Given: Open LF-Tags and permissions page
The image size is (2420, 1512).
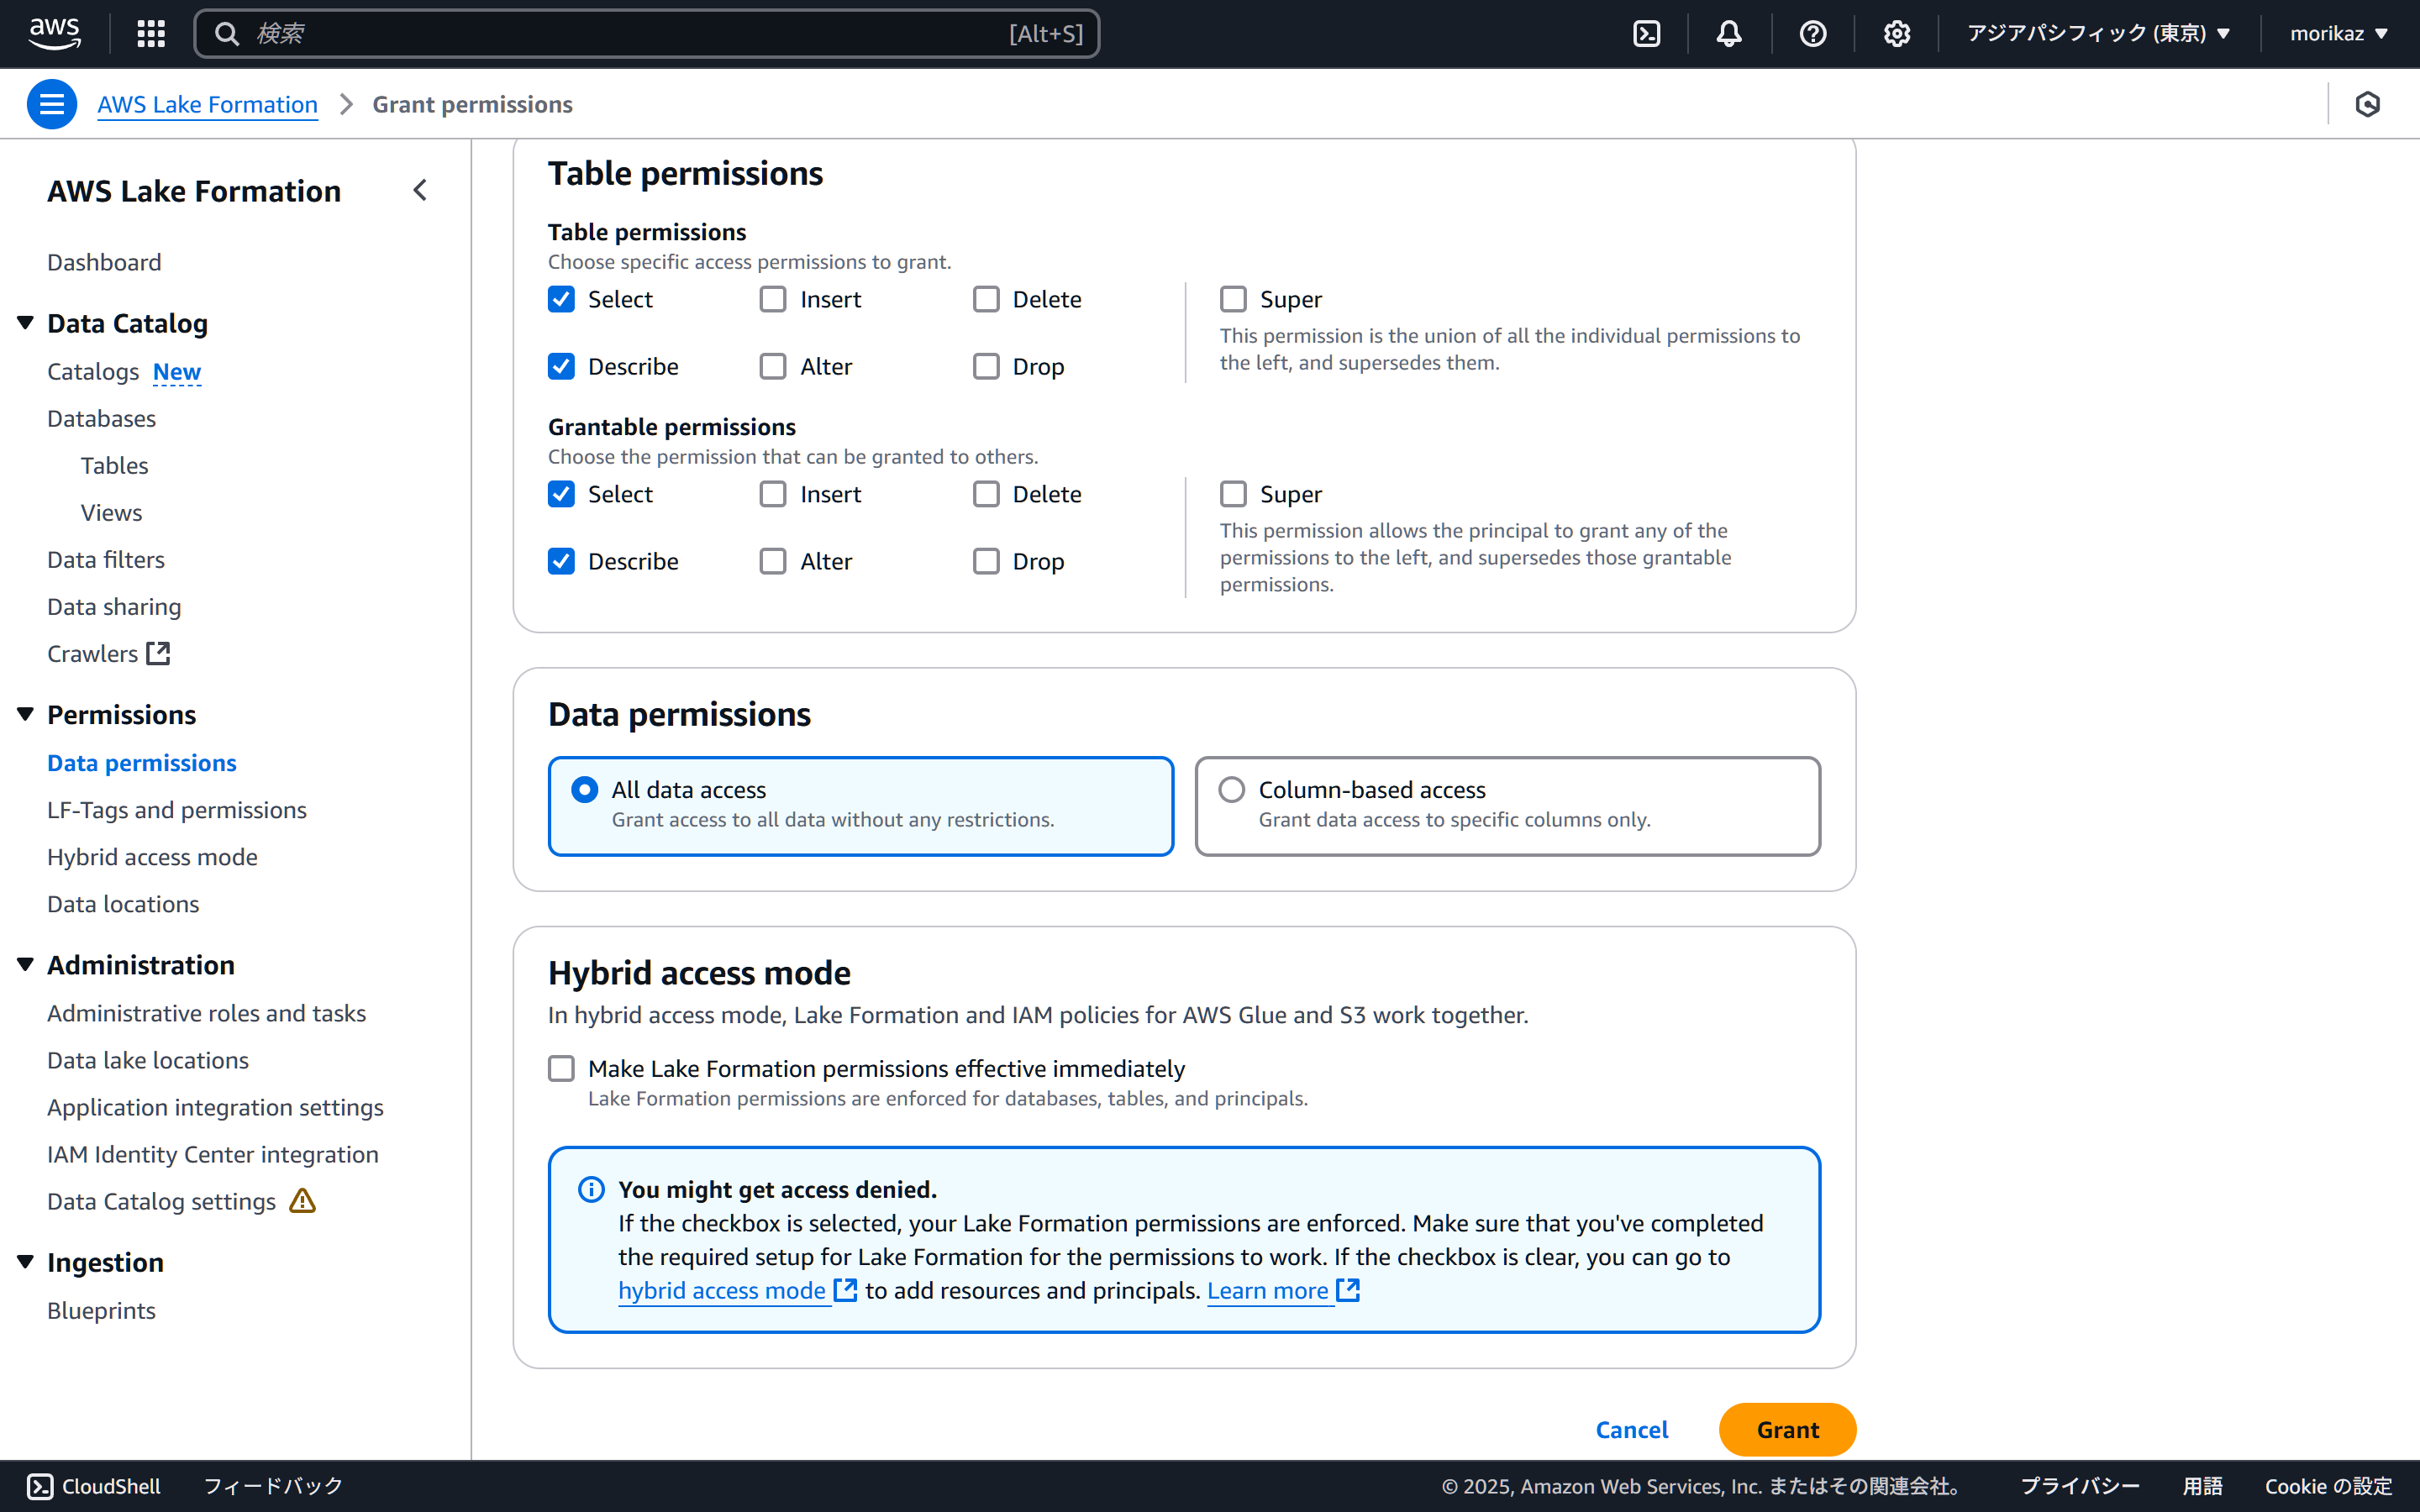Looking at the screenshot, I should (177, 810).
